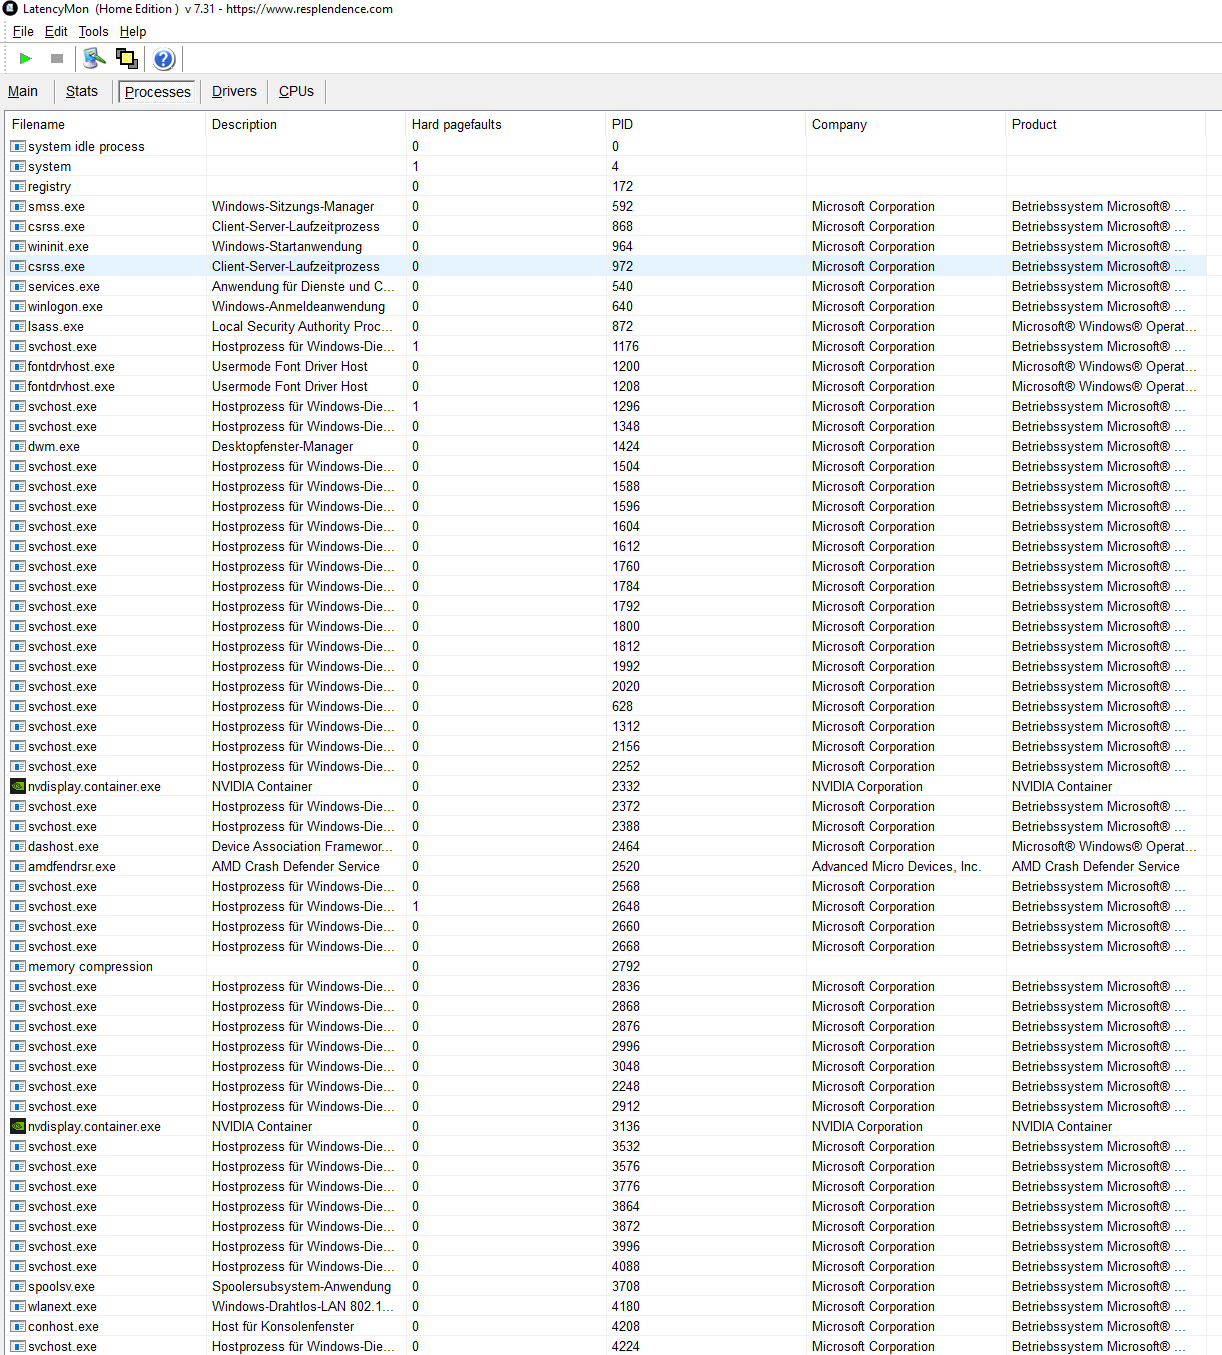Image resolution: width=1222 pixels, height=1355 pixels.
Task: Open the File menu
Action: pyautogui.click(x=23, y=32)
